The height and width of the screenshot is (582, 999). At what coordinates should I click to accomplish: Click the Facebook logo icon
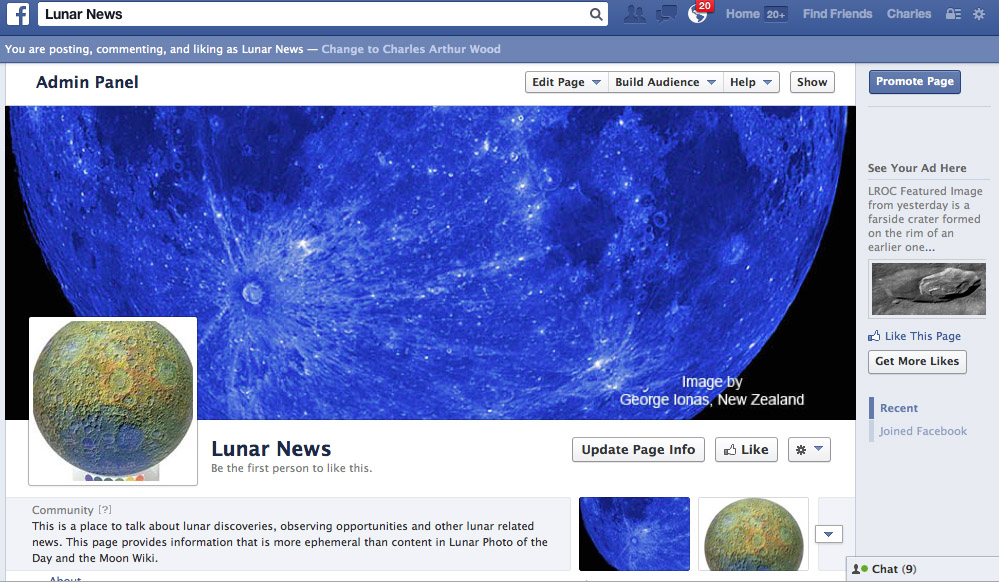click(x=18, y=14)
